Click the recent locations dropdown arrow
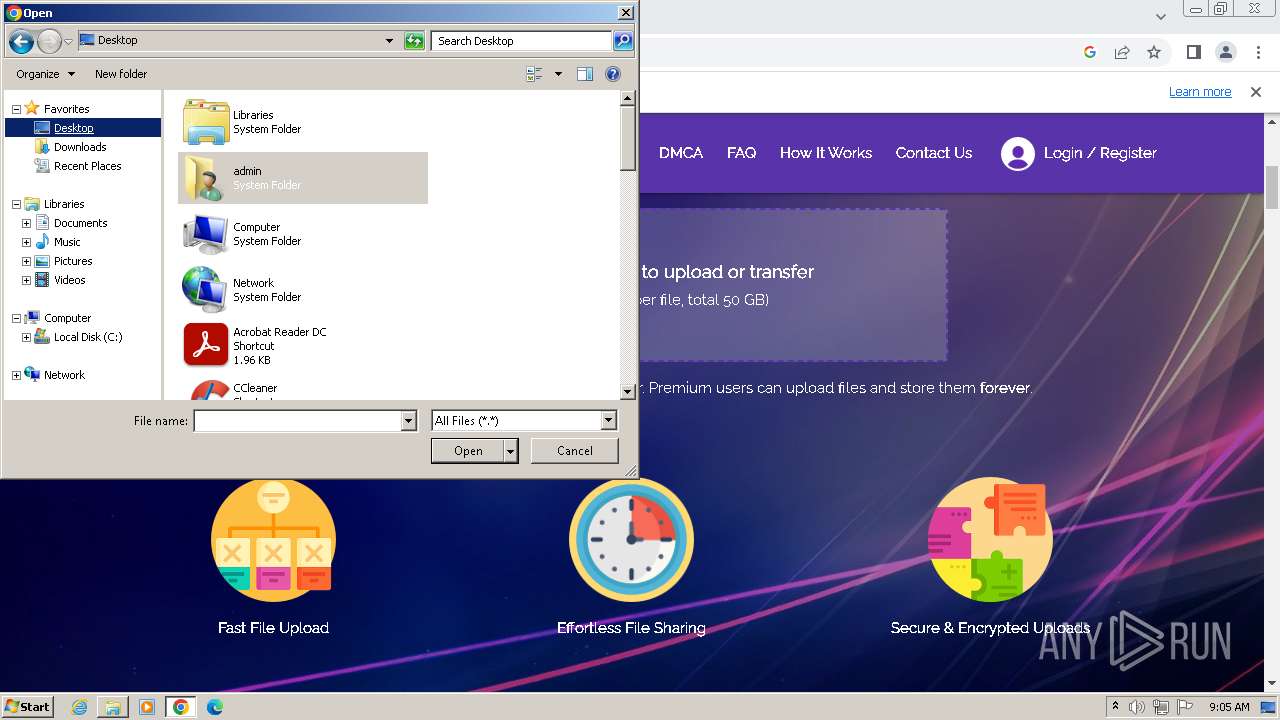The height and width of the screenshot is (720, 1280). point(68,42)
